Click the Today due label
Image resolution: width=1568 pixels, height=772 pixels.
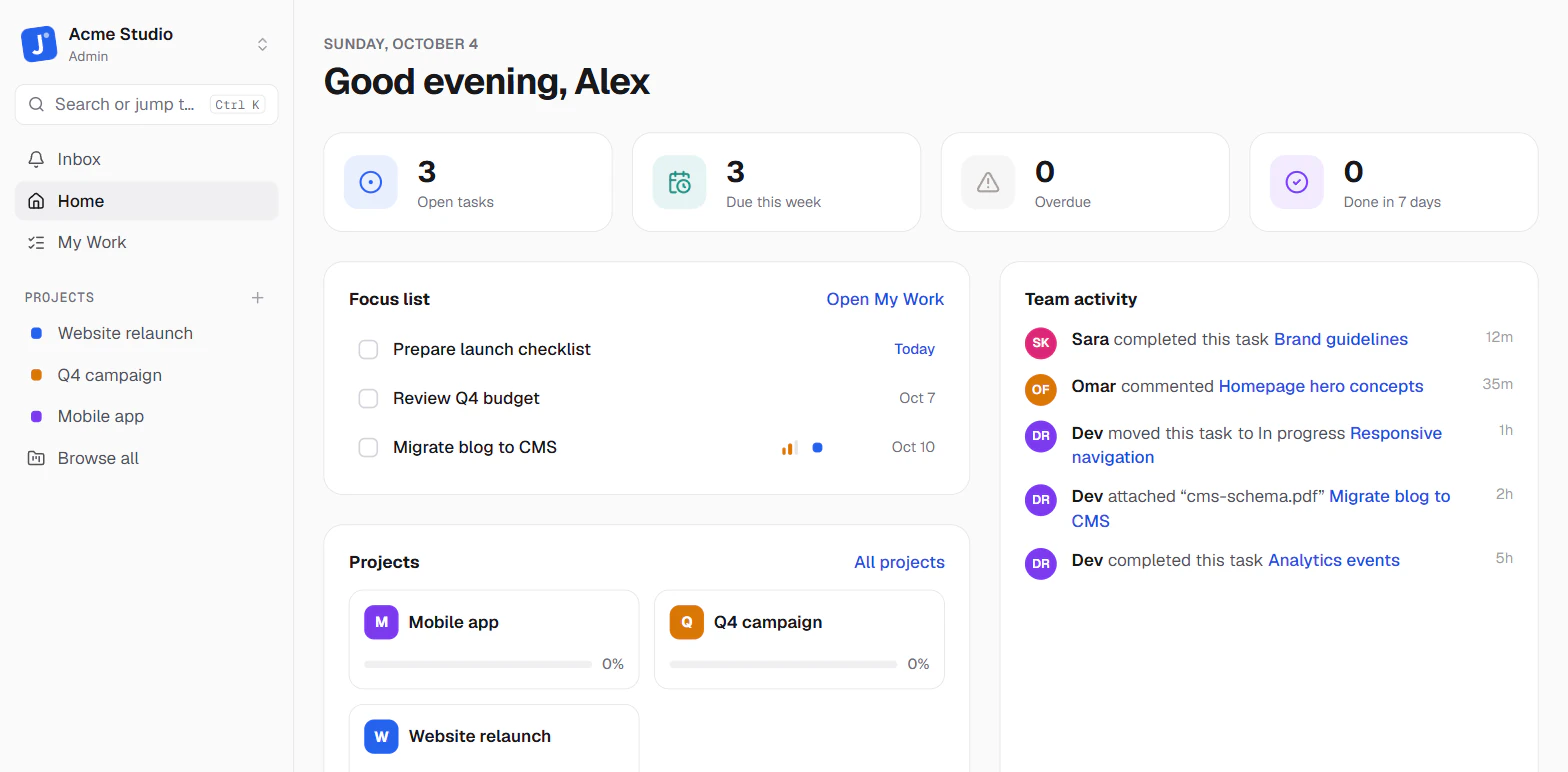914,349
